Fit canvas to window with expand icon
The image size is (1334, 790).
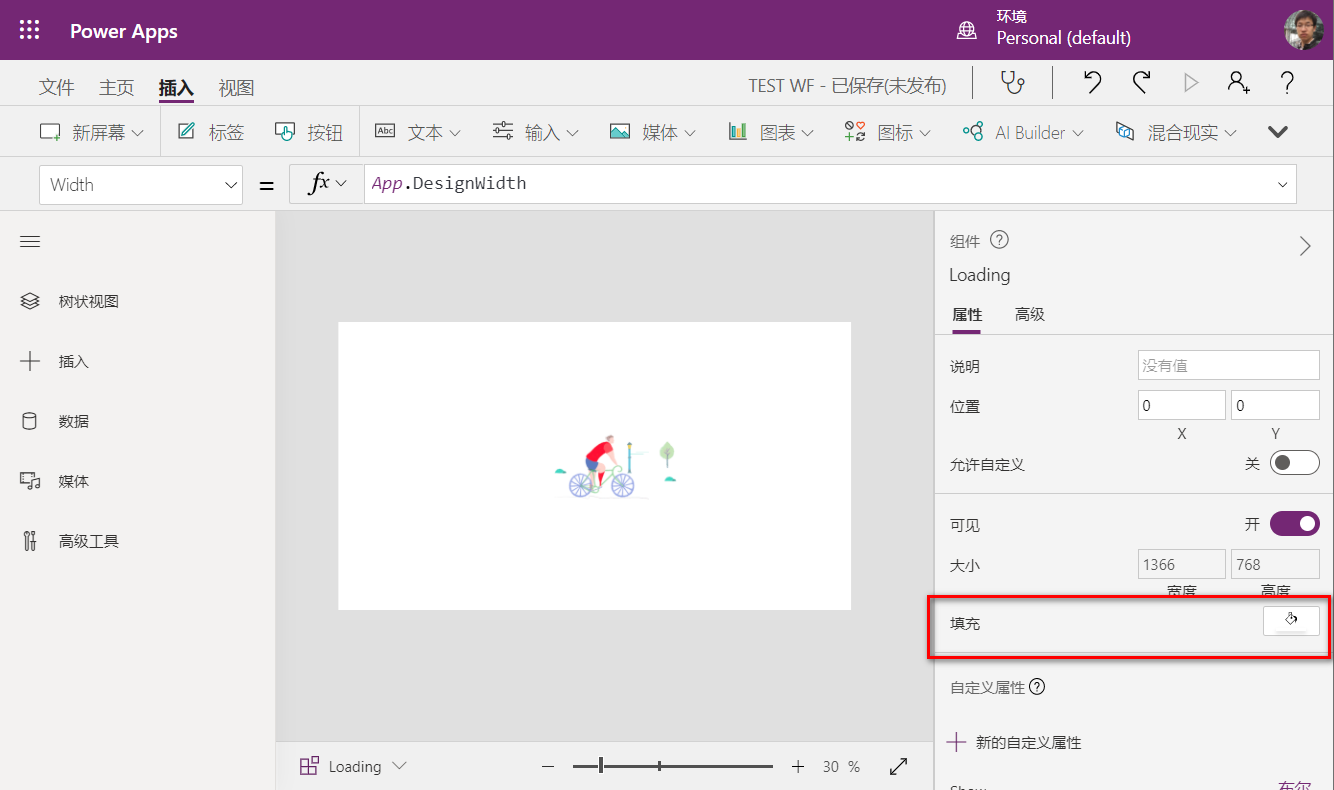tap(898, 767)
